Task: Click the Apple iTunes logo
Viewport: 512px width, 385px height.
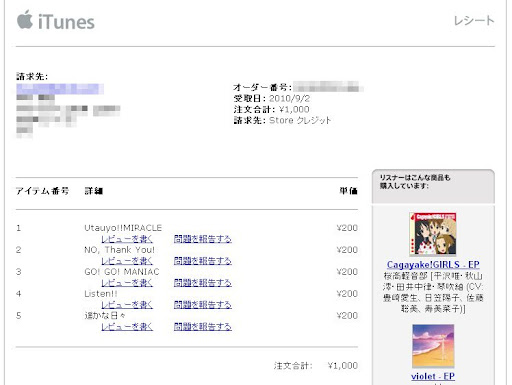Action: tap(56, 21)
